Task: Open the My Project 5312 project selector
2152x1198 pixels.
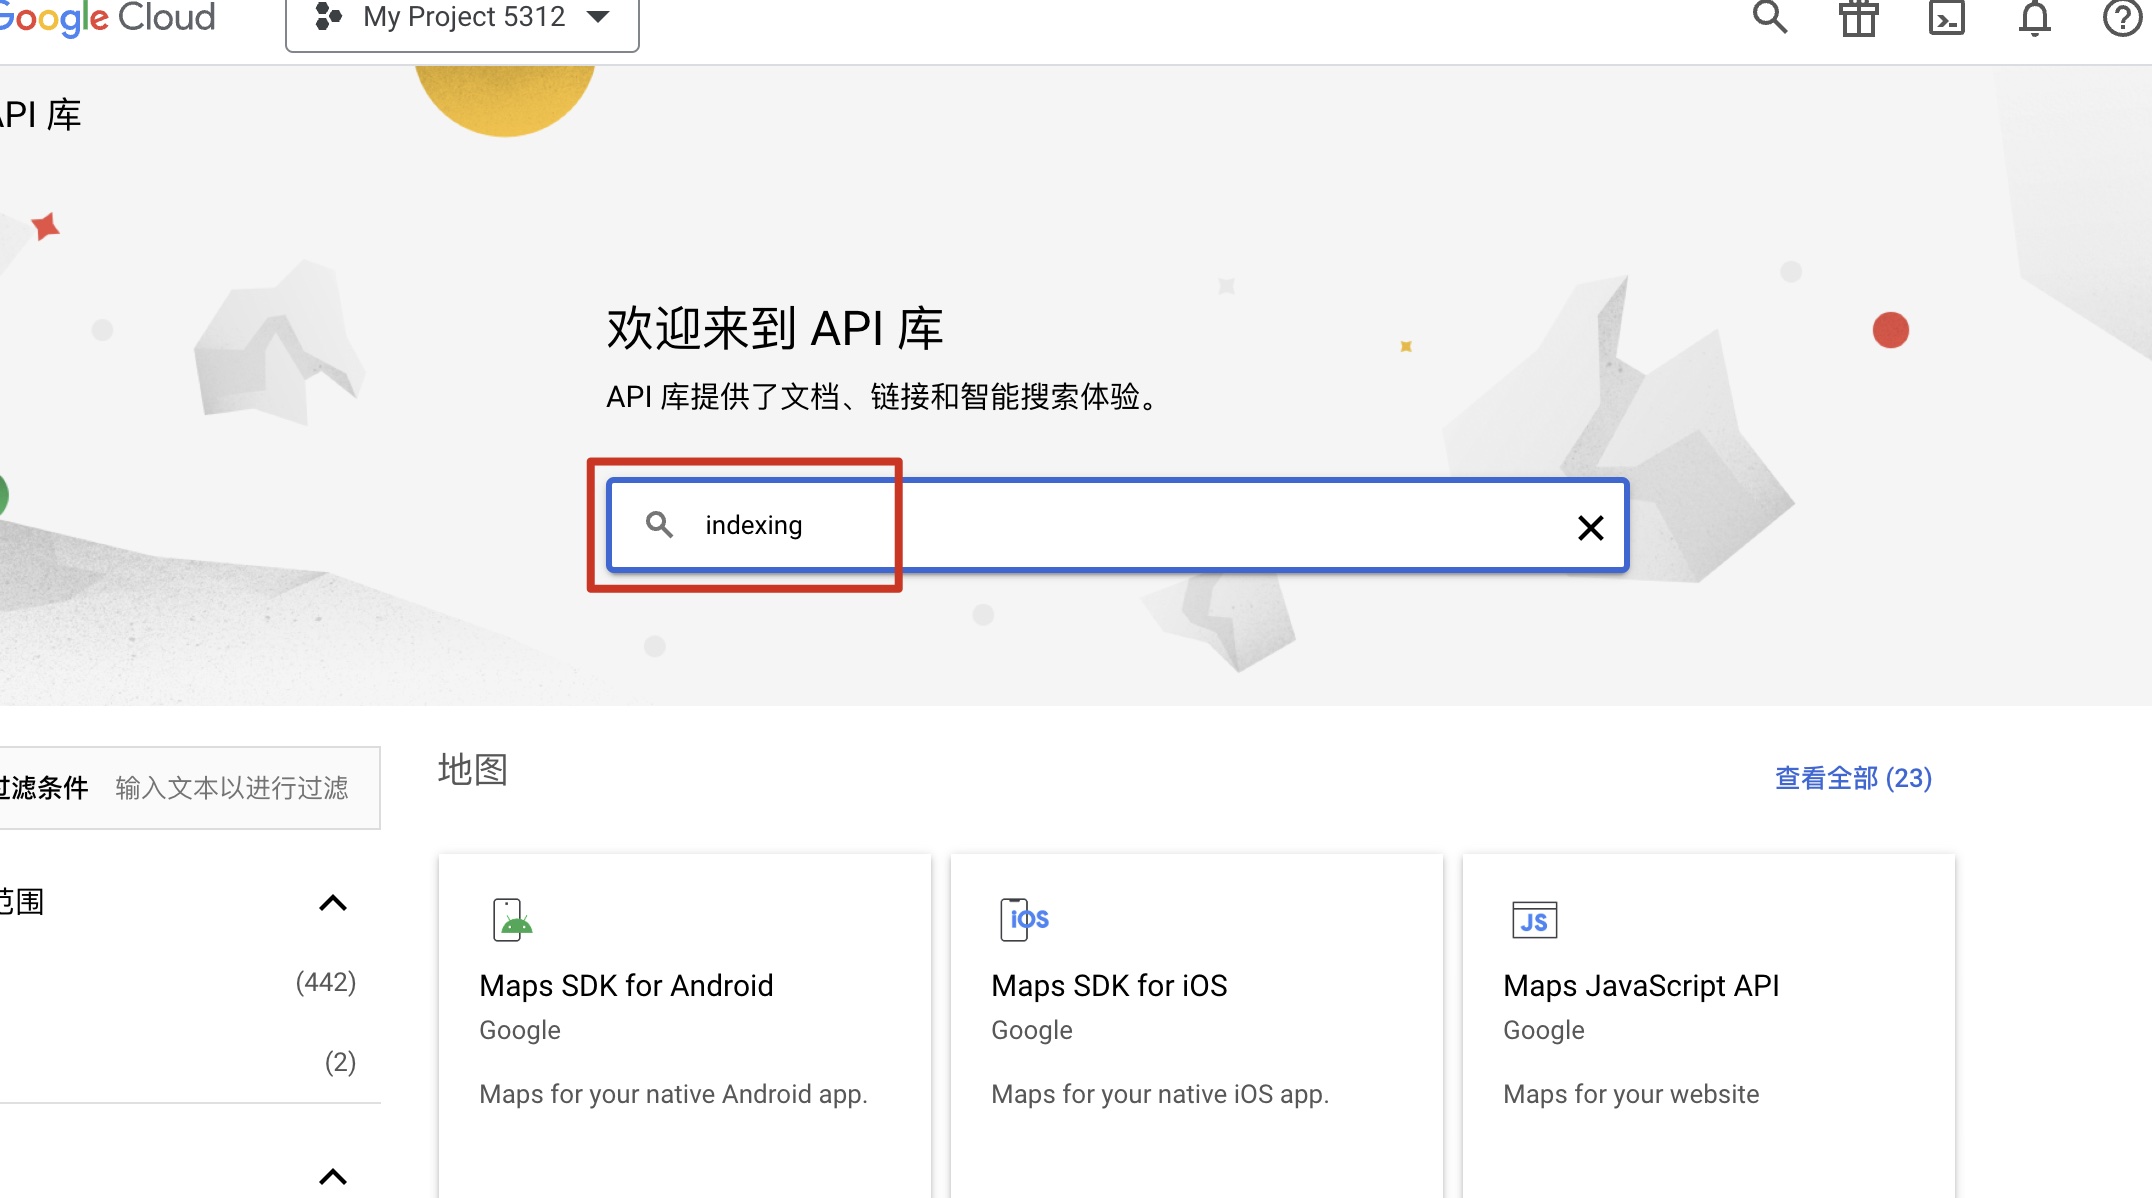Action: tap(462, 18)
